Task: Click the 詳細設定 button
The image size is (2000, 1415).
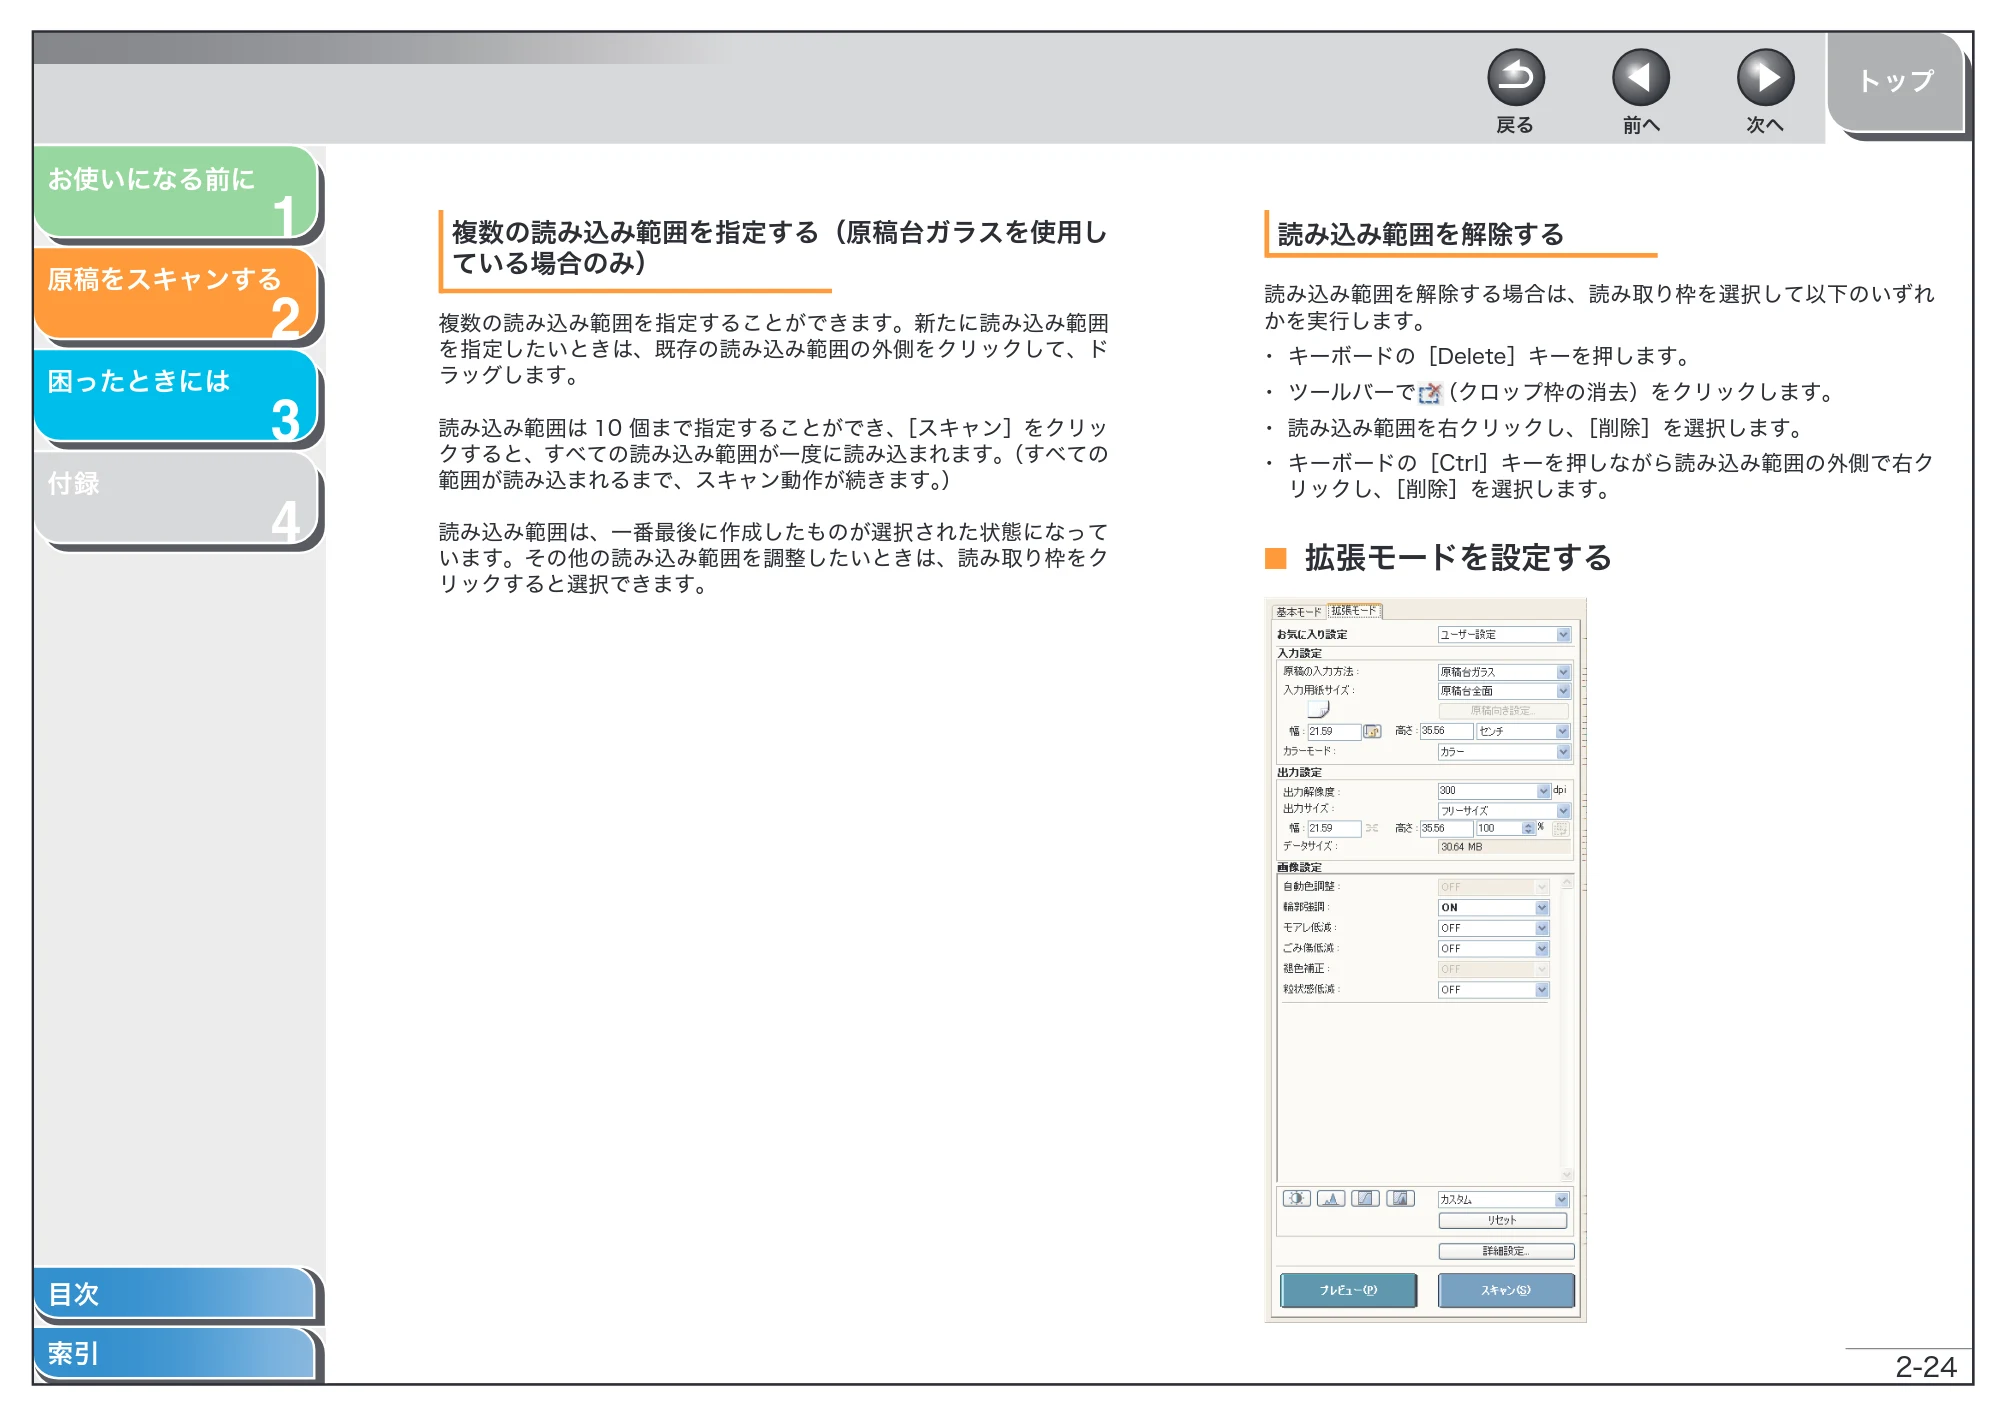Action: (1506, 1251)
